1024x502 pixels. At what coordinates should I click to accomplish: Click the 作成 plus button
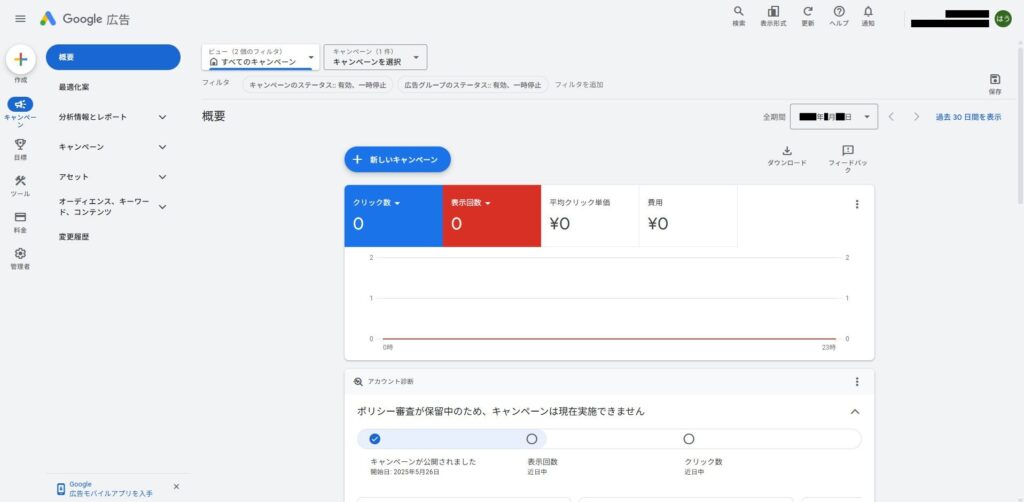coord(20,59)
